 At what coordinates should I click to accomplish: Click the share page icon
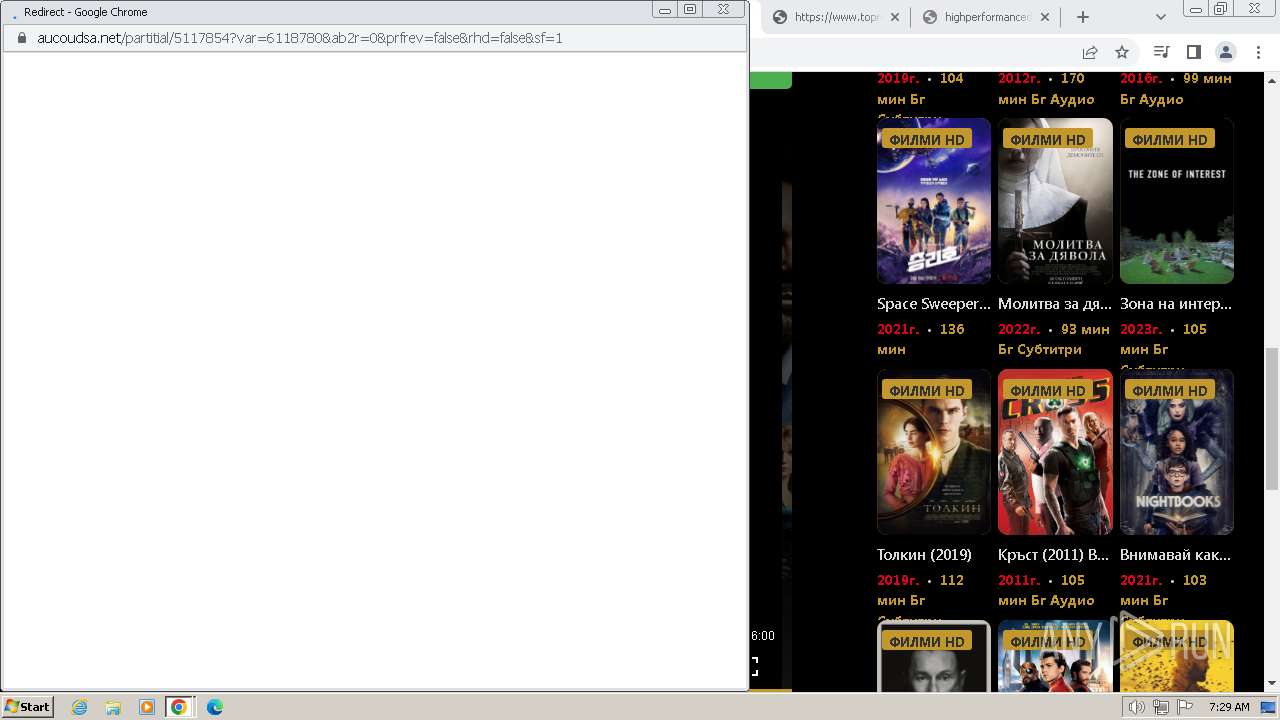pyautogui.click(x=1089, y=52)
